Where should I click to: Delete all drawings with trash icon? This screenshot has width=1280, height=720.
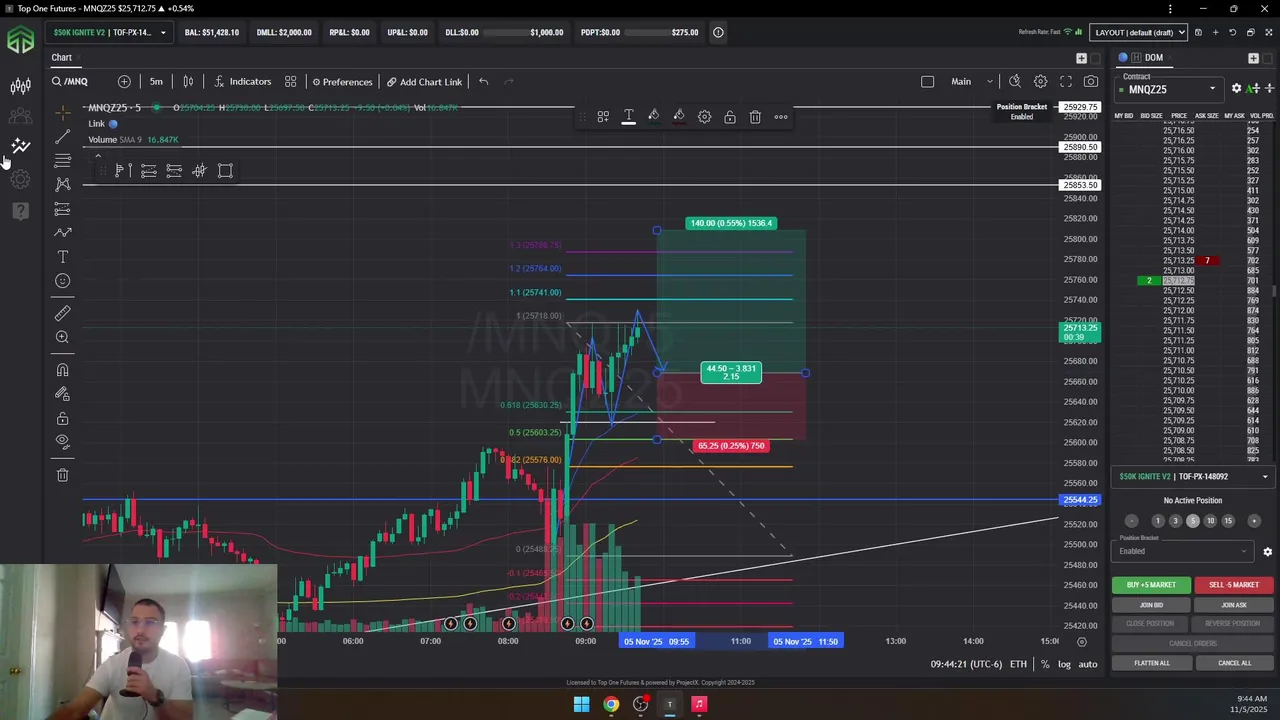point(62,475)
